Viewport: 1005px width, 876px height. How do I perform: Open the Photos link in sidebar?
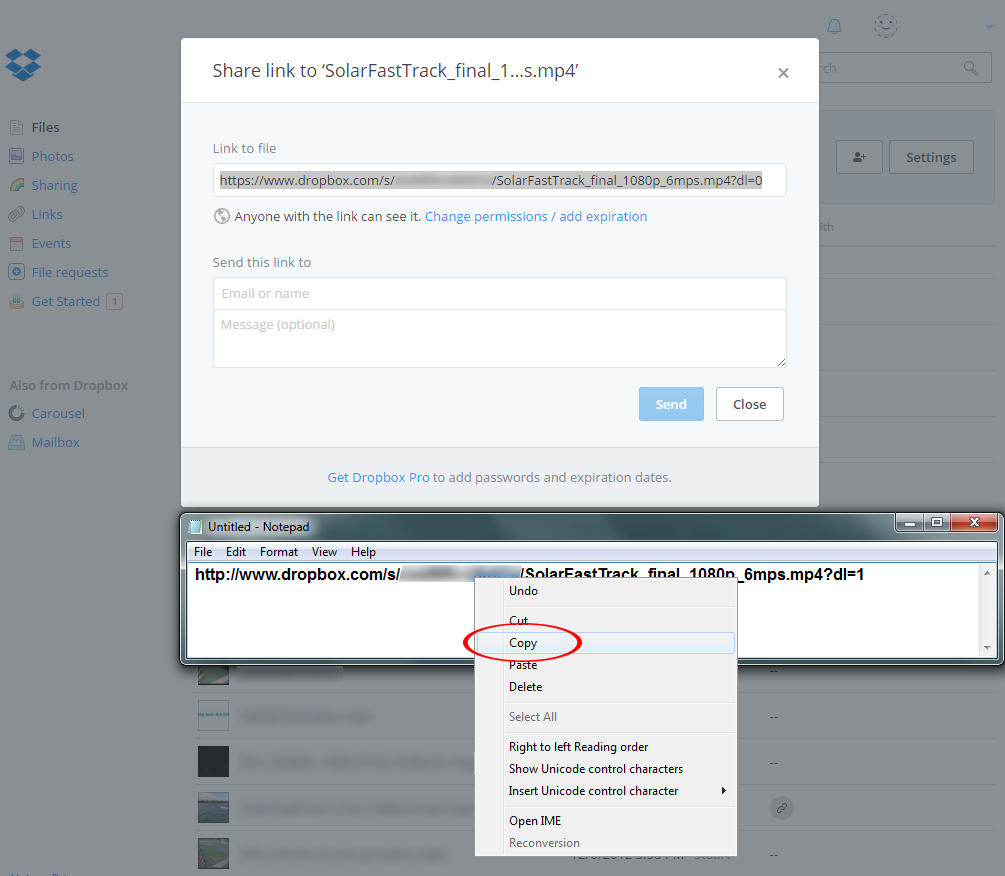[53, 156]
